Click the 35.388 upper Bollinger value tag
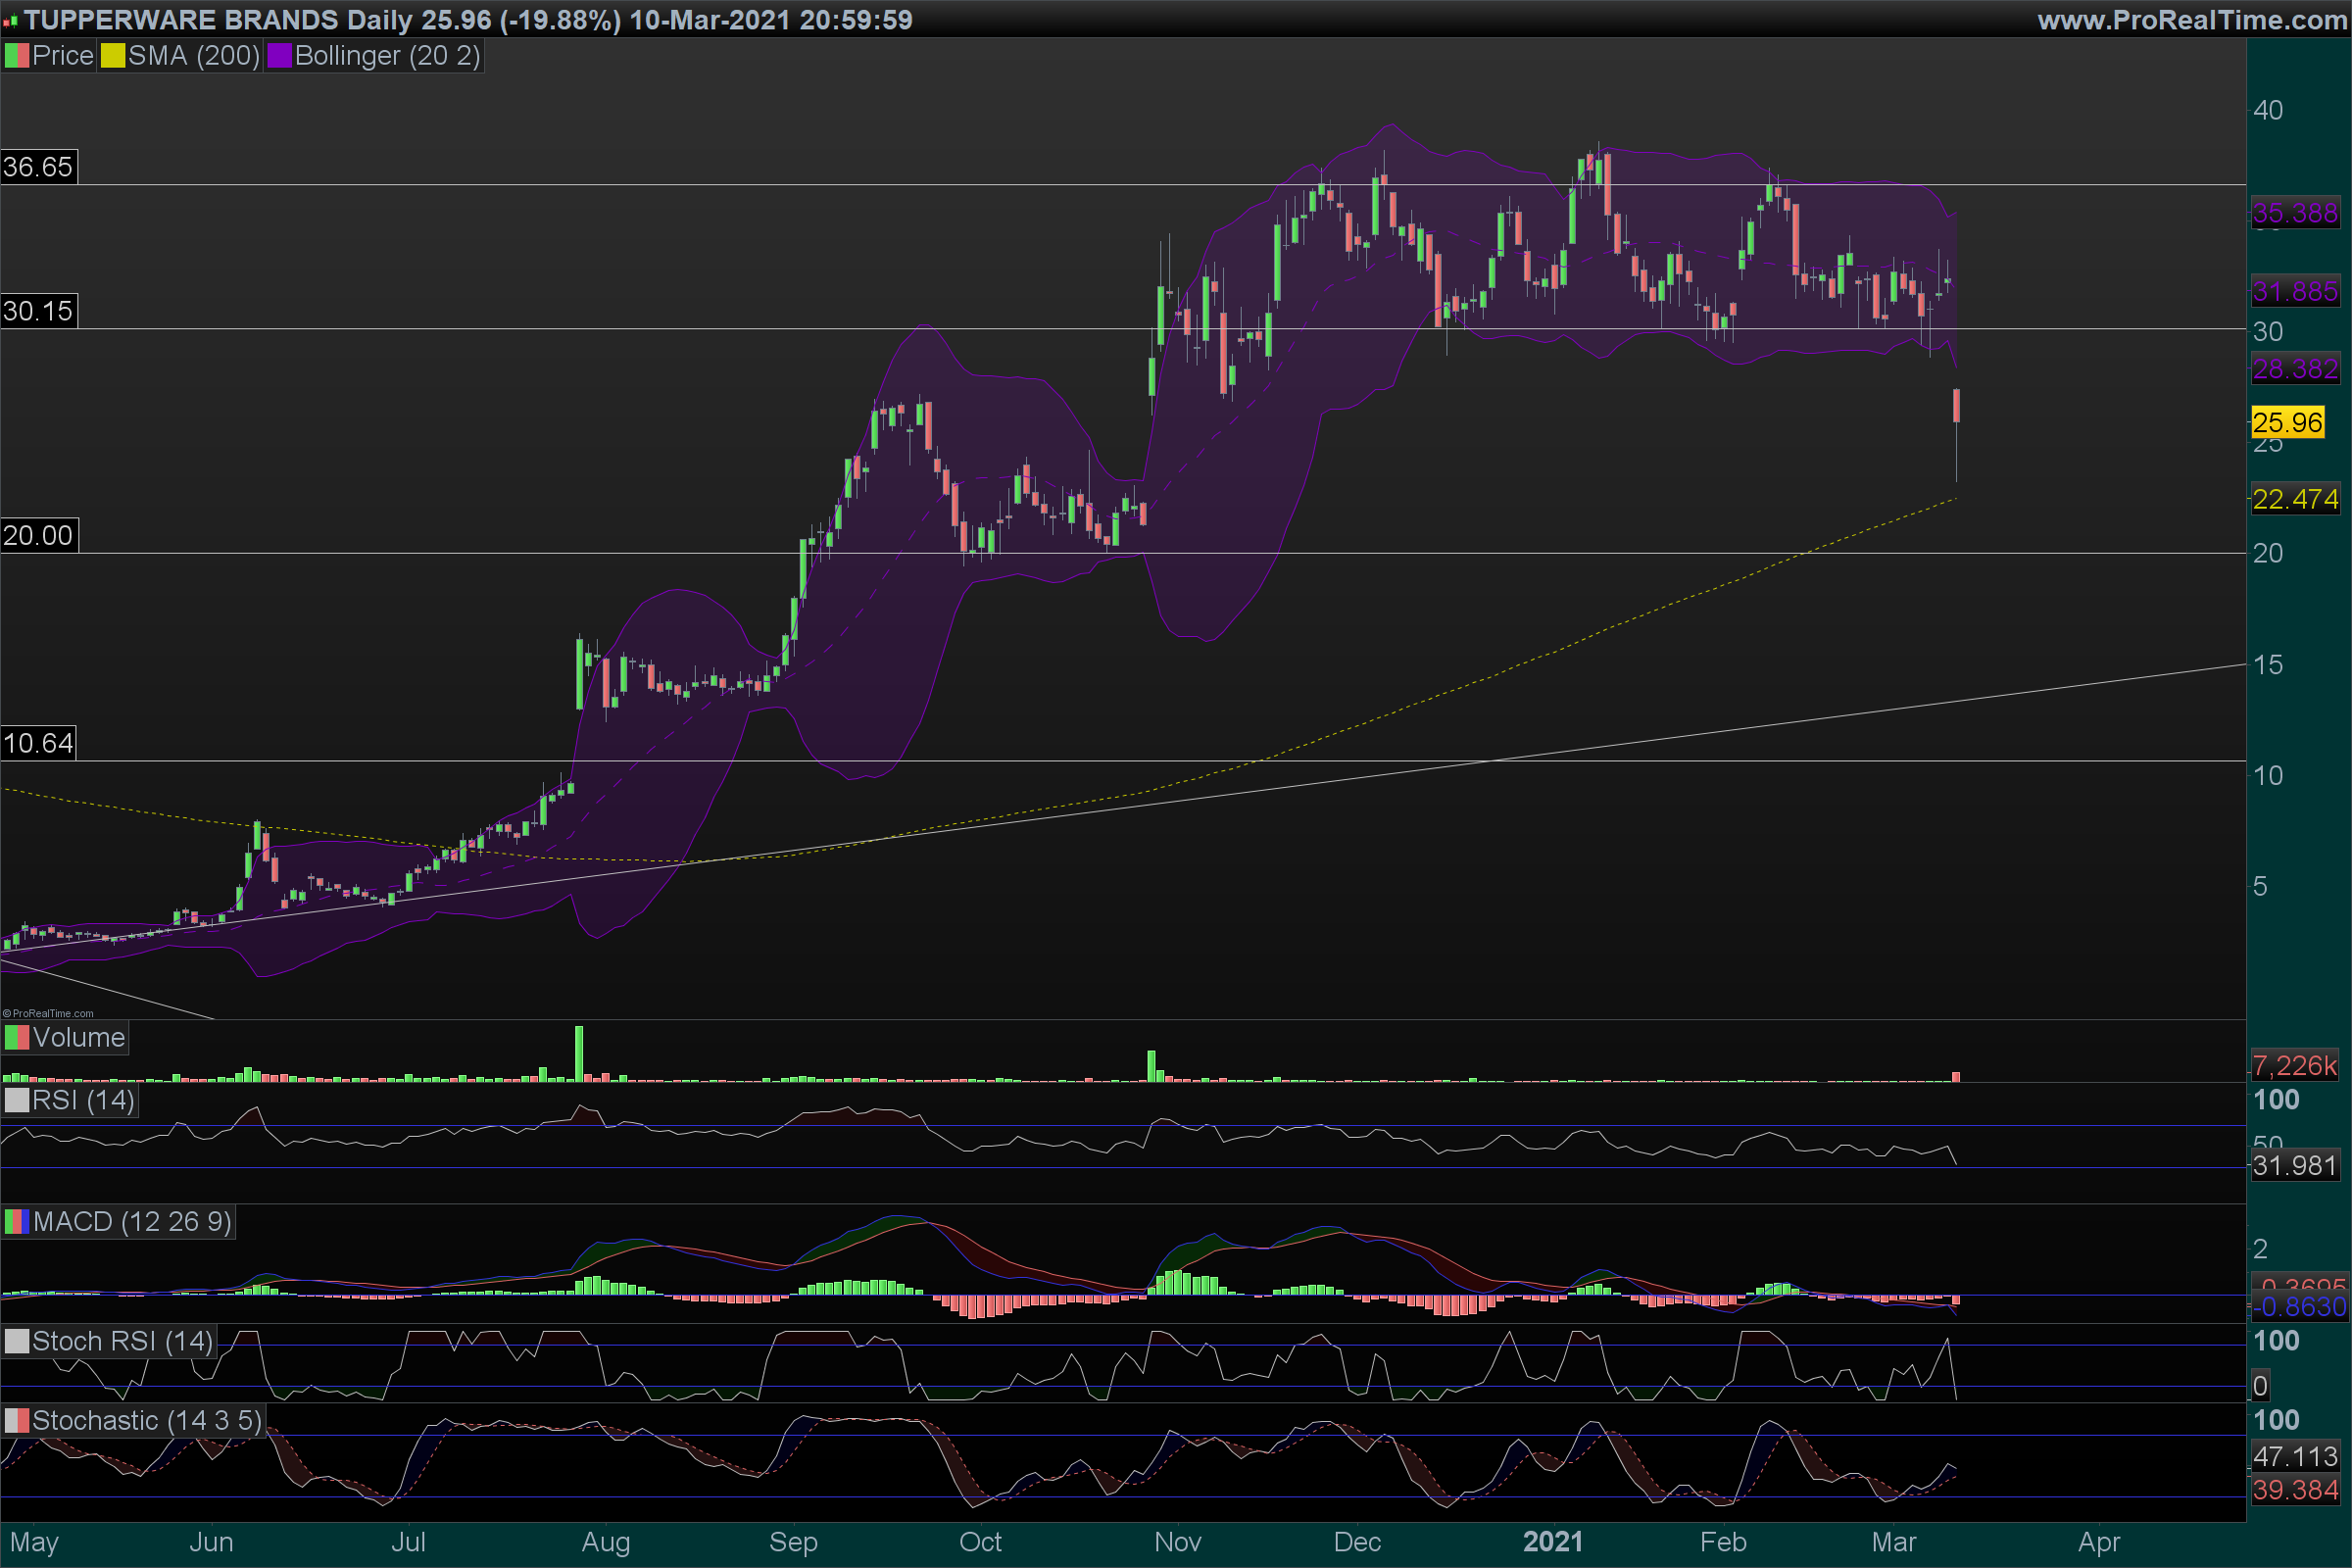The height and width of the screenshot is (1568, 2352). [2294, 213]
